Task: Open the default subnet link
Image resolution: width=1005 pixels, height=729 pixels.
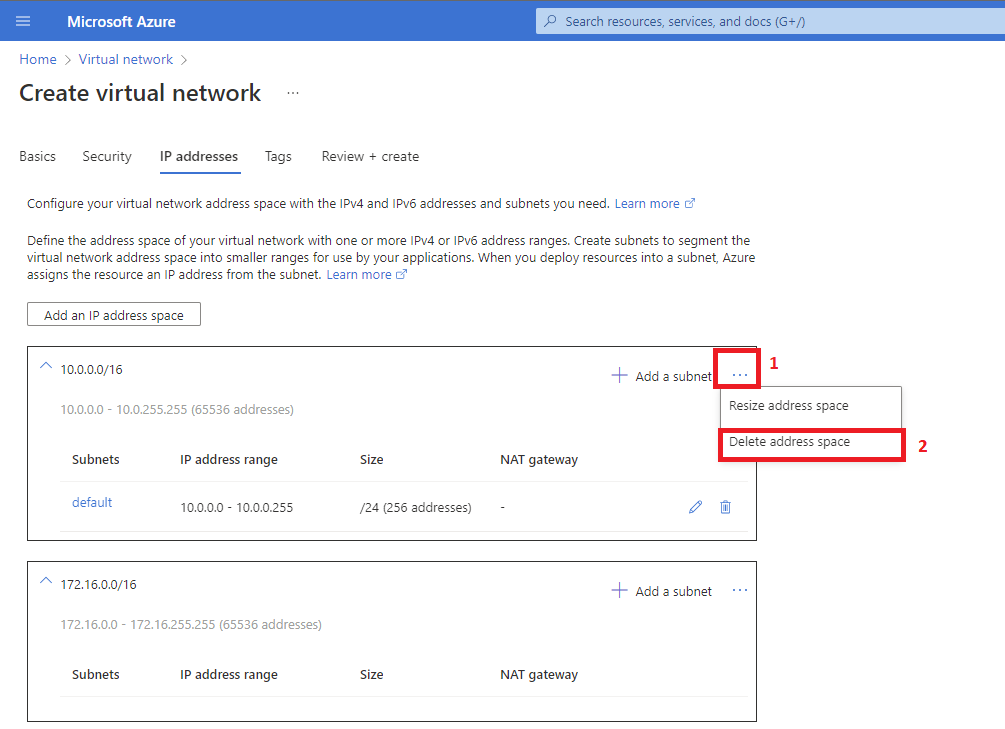Action: (92, 502)
